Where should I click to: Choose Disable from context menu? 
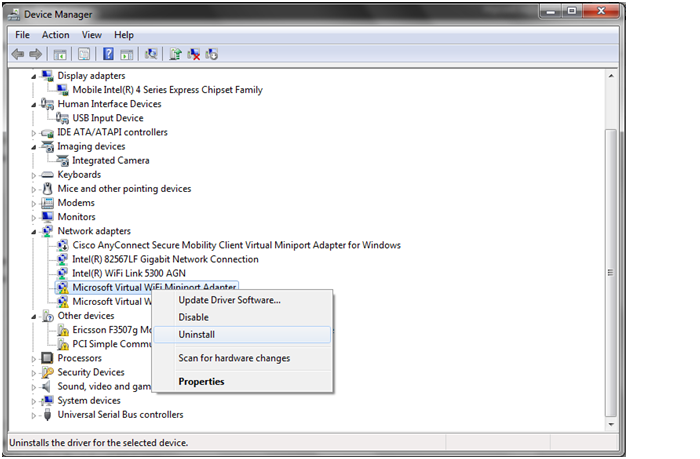(x=242, y=317)
